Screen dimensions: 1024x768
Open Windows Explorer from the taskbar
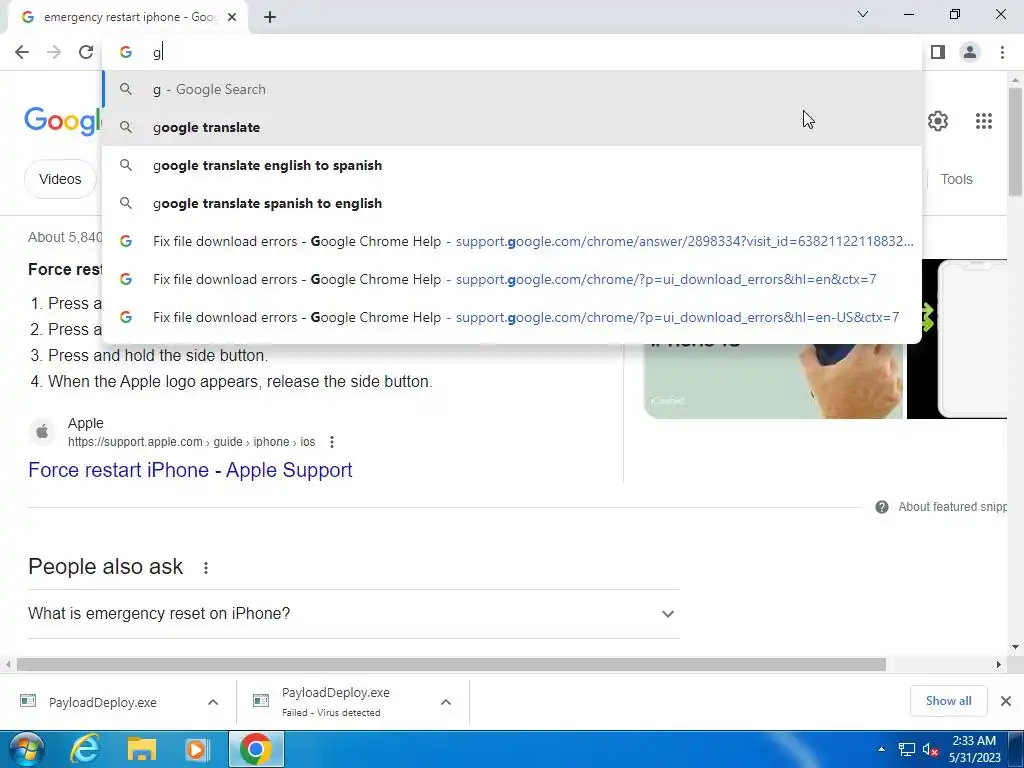pyautogui.click(x=142, y=749)
